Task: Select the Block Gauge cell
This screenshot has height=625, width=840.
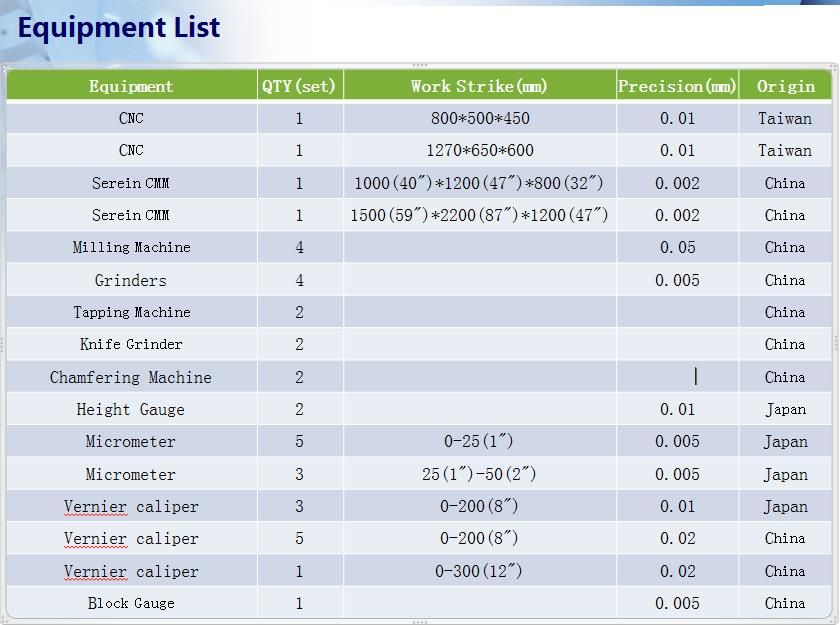Action: [132, 603]
